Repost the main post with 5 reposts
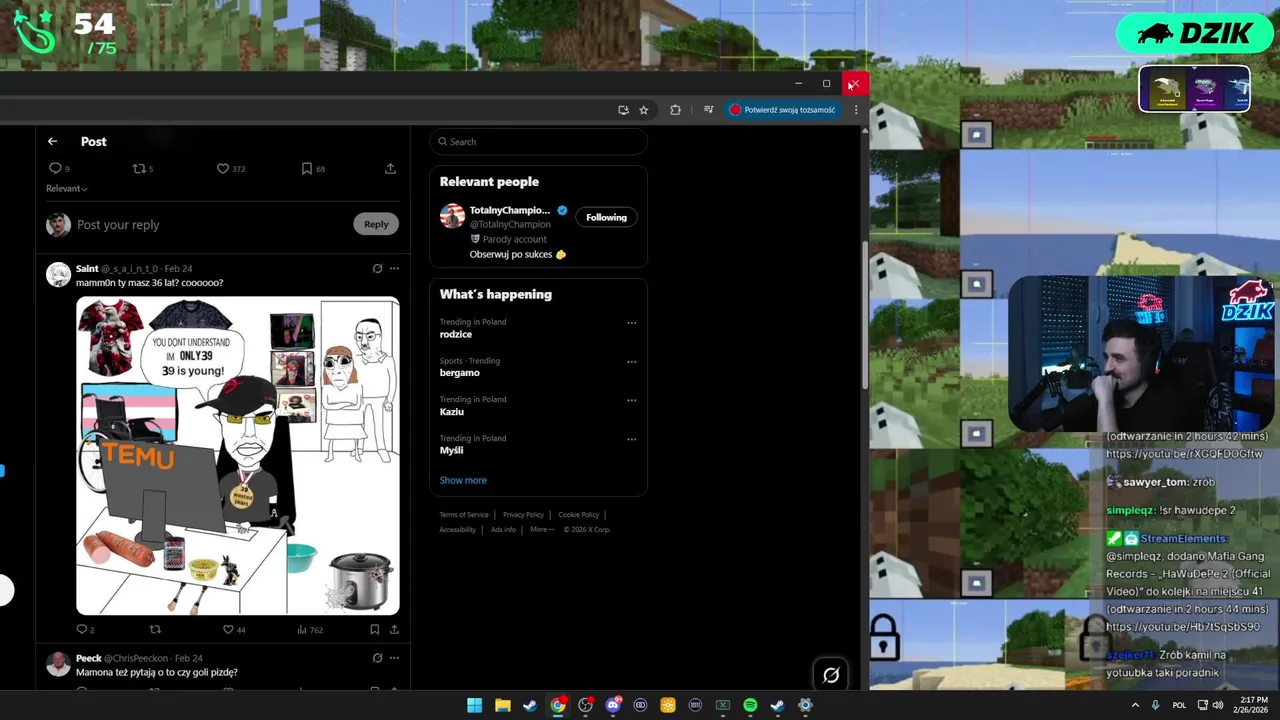 click(139, 169)
